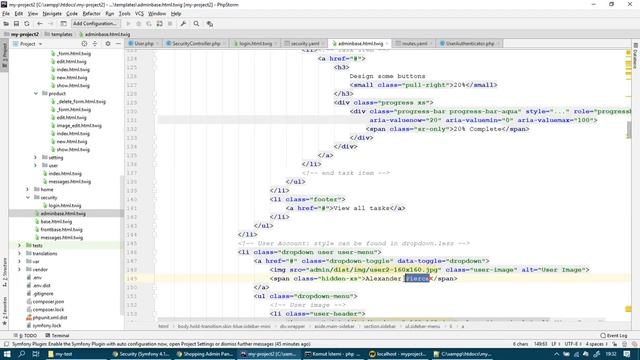This screenshot has height=360, width=640.
Task: Switch to the security.yaml tab
Action: pyautogui.click(x=305, y=43)
